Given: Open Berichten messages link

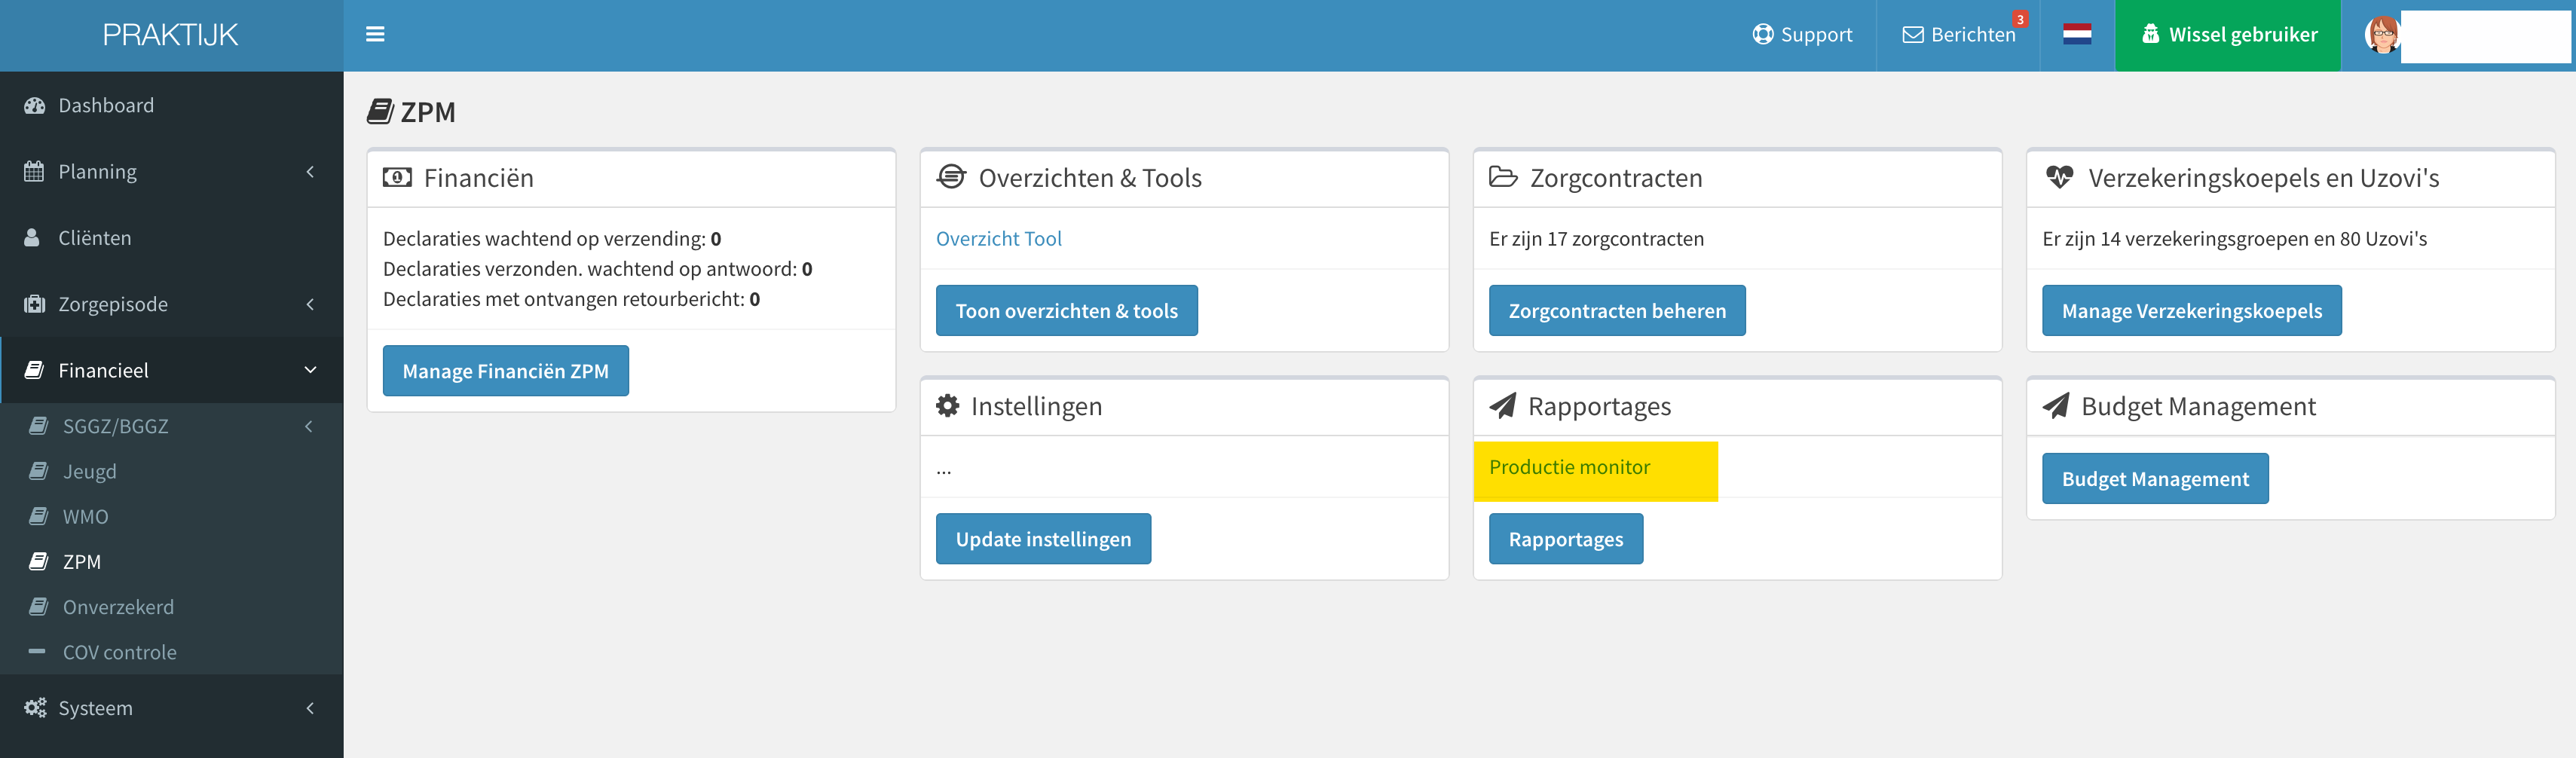Looking at the screenshot, I should pos(1958,35).
